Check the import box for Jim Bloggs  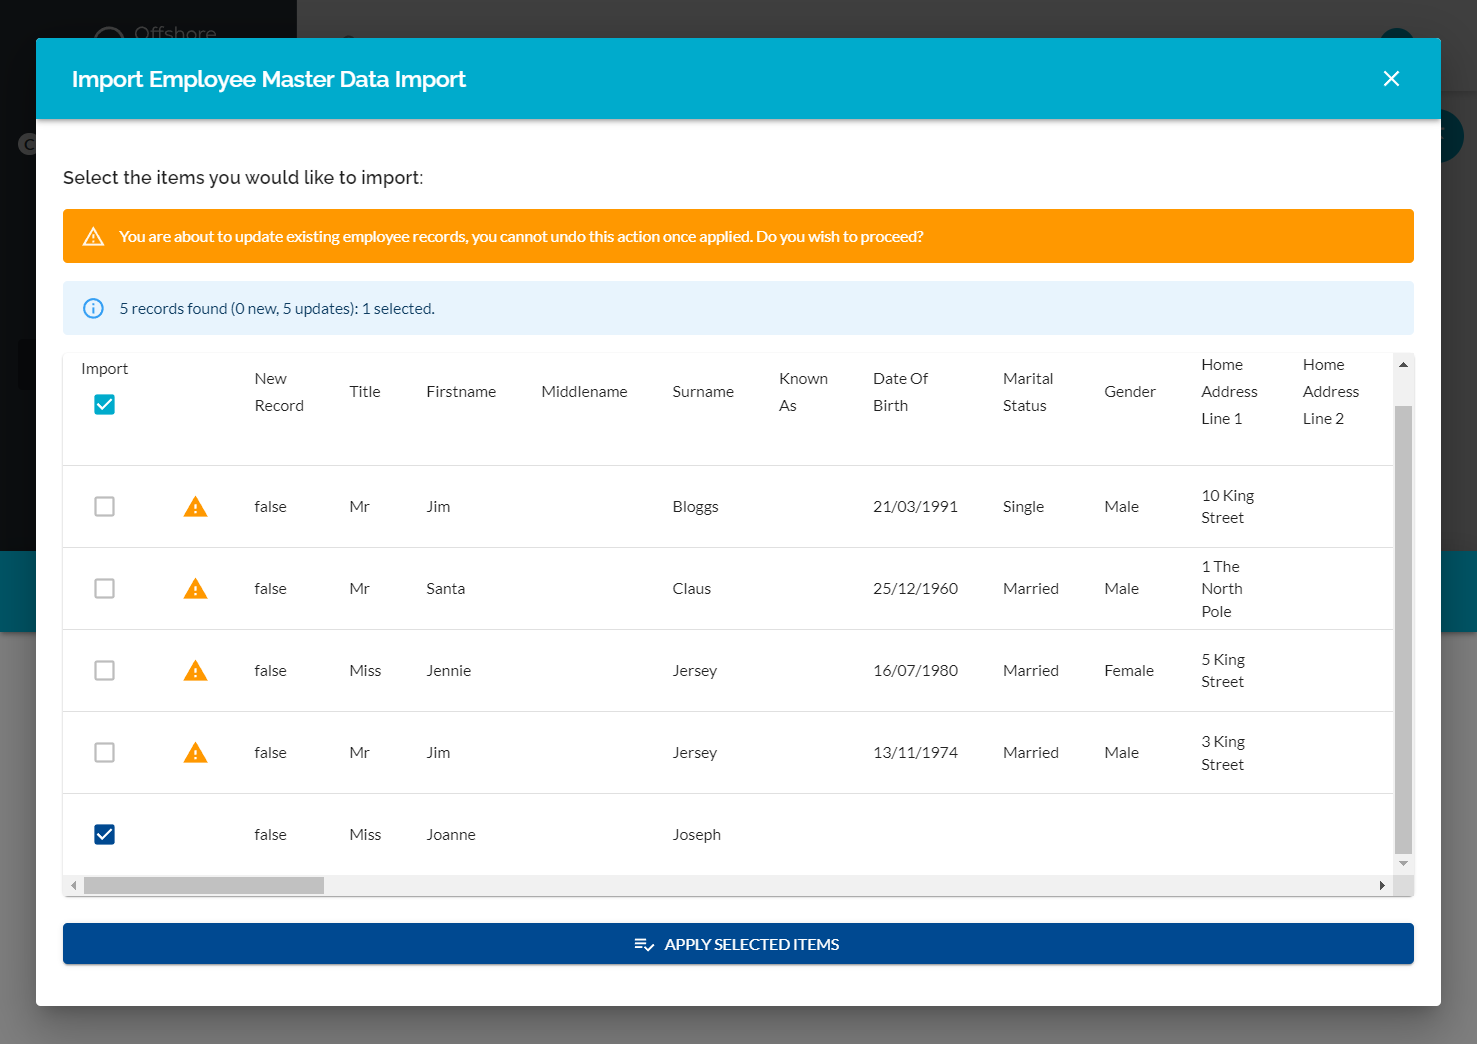click(x=104, y=506)
